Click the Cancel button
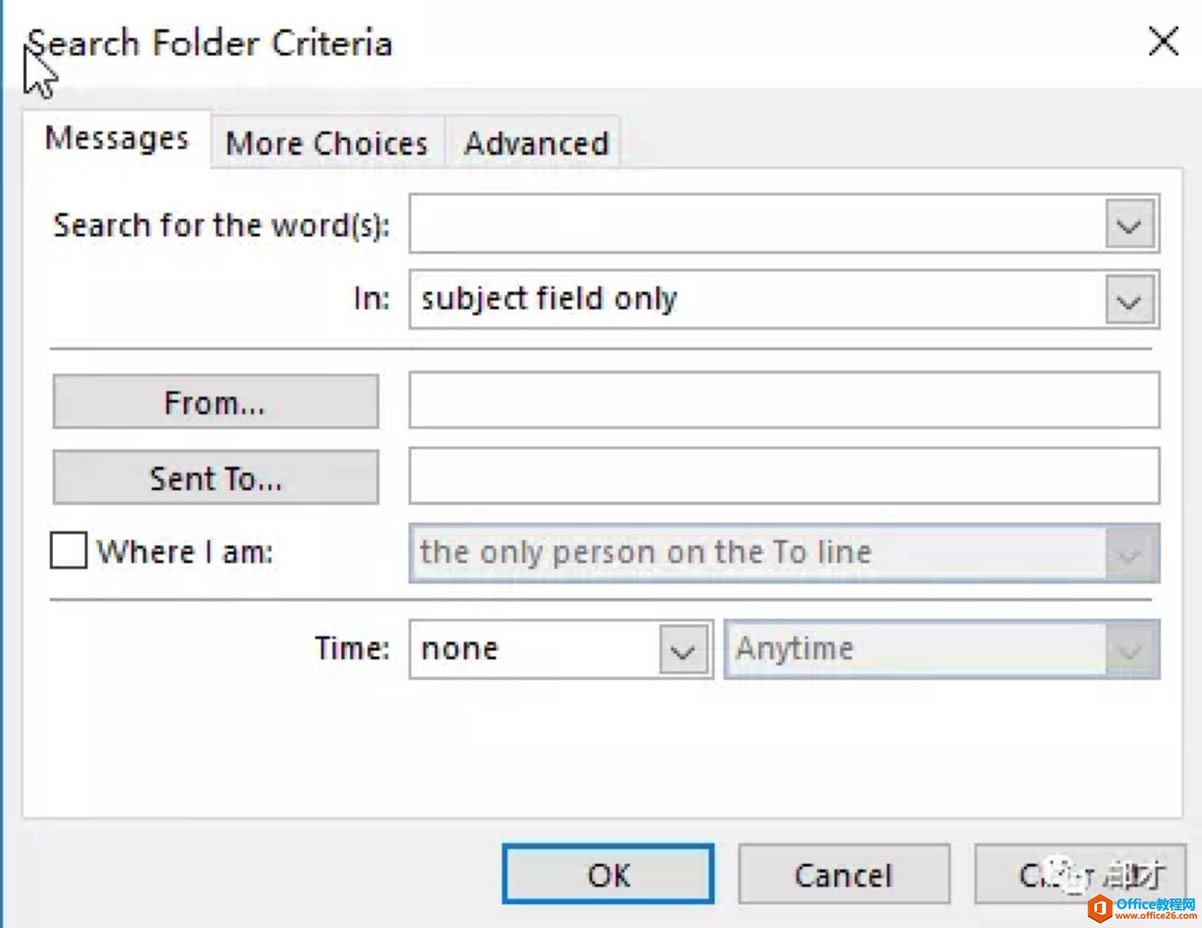The height and width of the screenshot is (928, 1202). (843, 875)
